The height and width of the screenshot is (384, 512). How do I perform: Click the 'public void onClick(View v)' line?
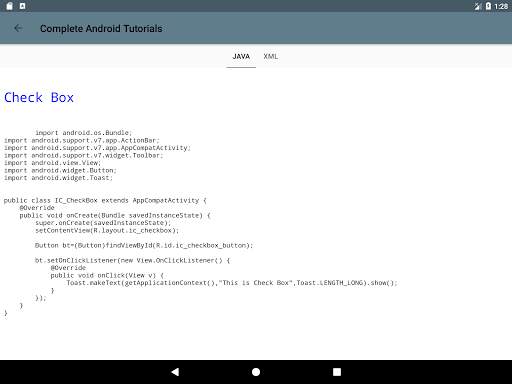pyautogui.click(x=107, y=275)
